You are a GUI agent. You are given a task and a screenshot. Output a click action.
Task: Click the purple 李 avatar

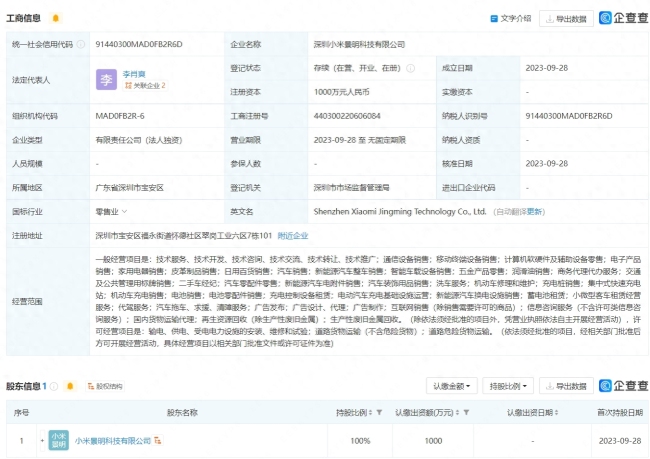(x=106, y=80)
